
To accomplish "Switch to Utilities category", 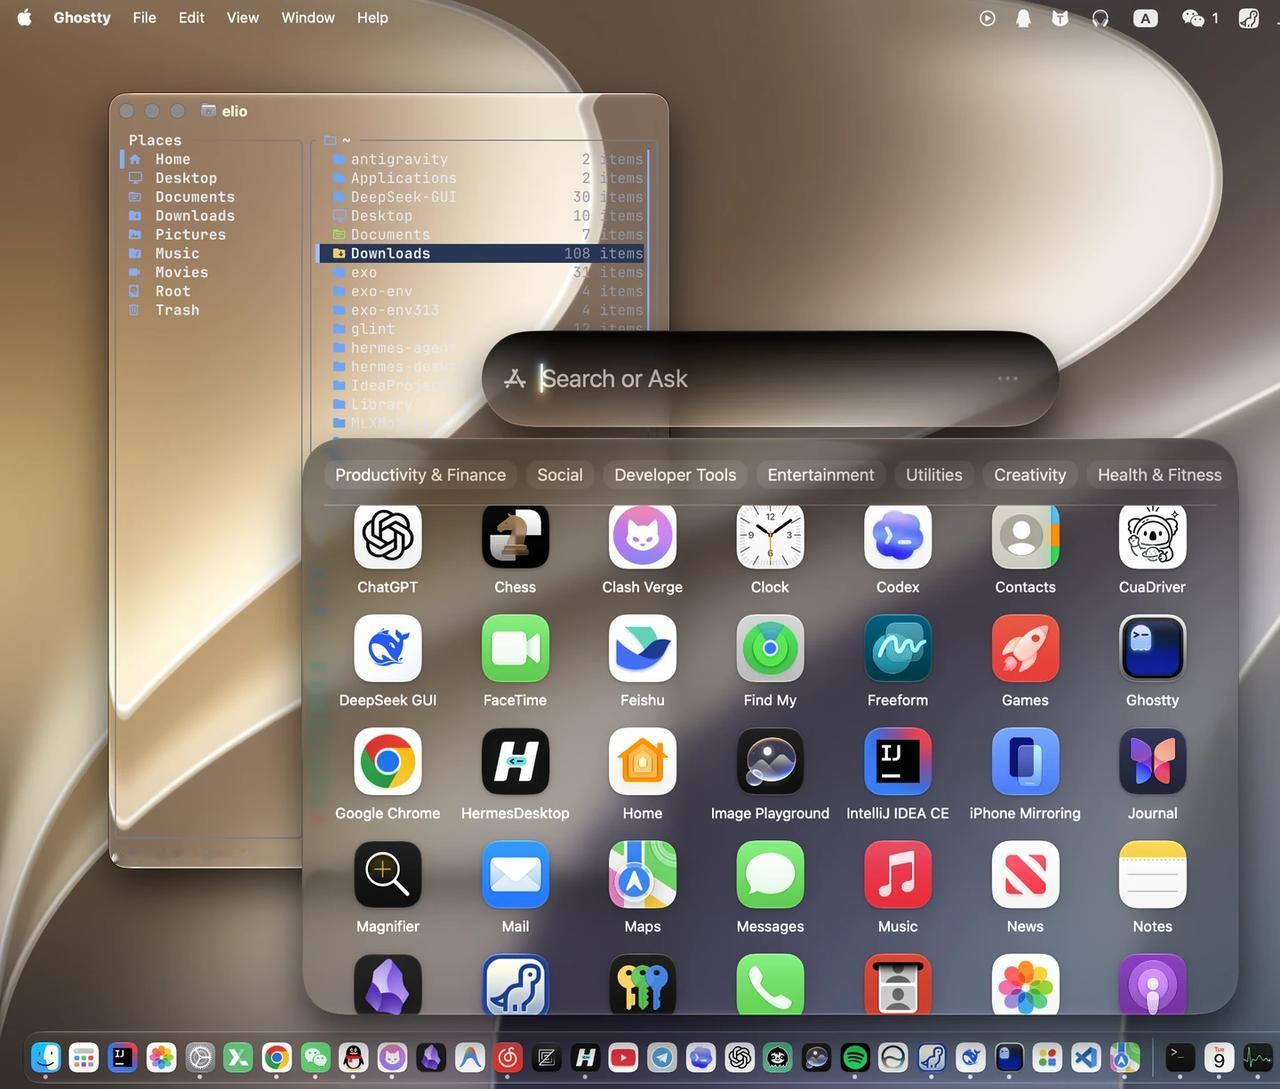I will click(934, 475).
